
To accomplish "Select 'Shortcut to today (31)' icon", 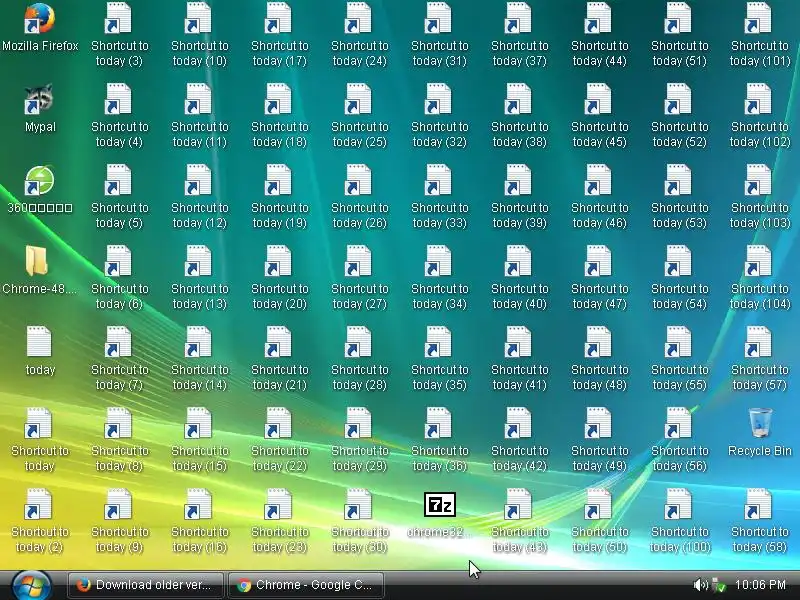I will (x=440, y=35).
